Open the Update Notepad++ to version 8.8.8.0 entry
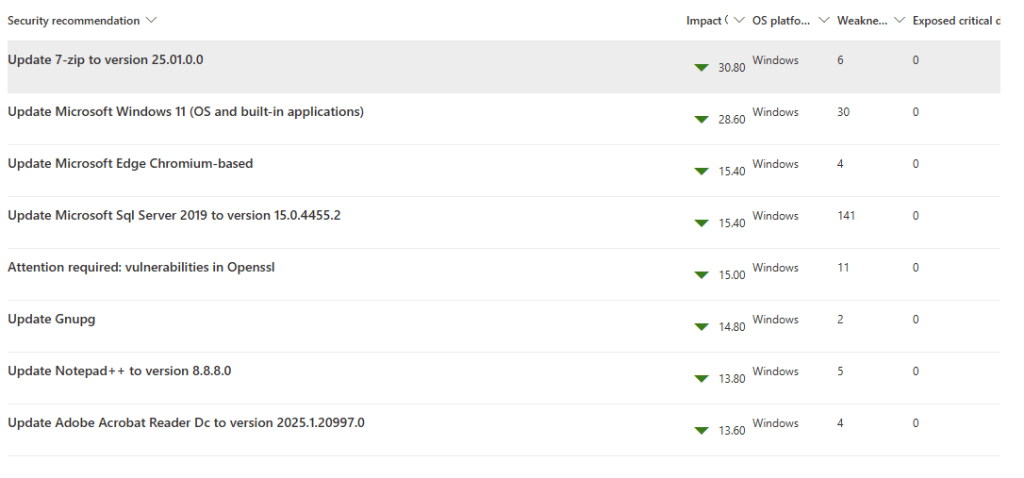The width and height of the screenshot is (1024, 478). (119, 371)
